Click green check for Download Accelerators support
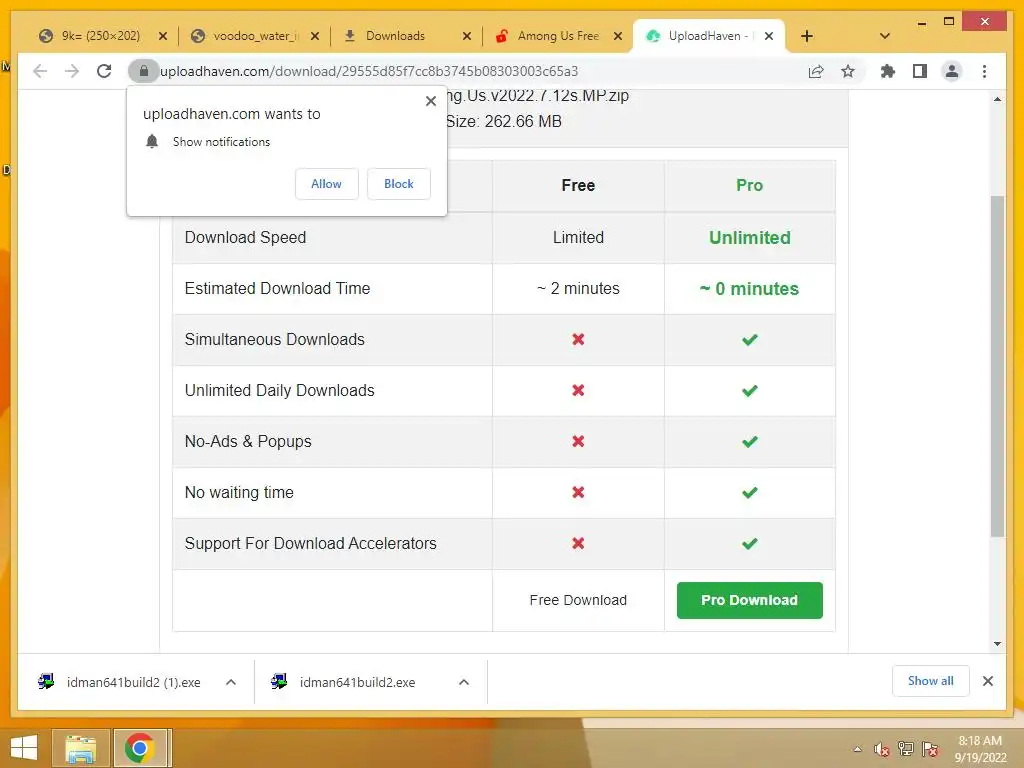Screen dimensions: 1024x768 750,543
